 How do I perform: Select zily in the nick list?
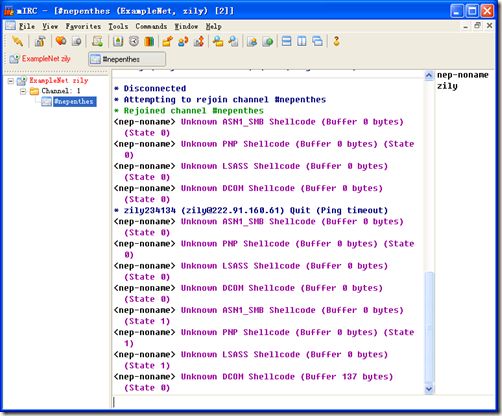(x=447, y=86)
